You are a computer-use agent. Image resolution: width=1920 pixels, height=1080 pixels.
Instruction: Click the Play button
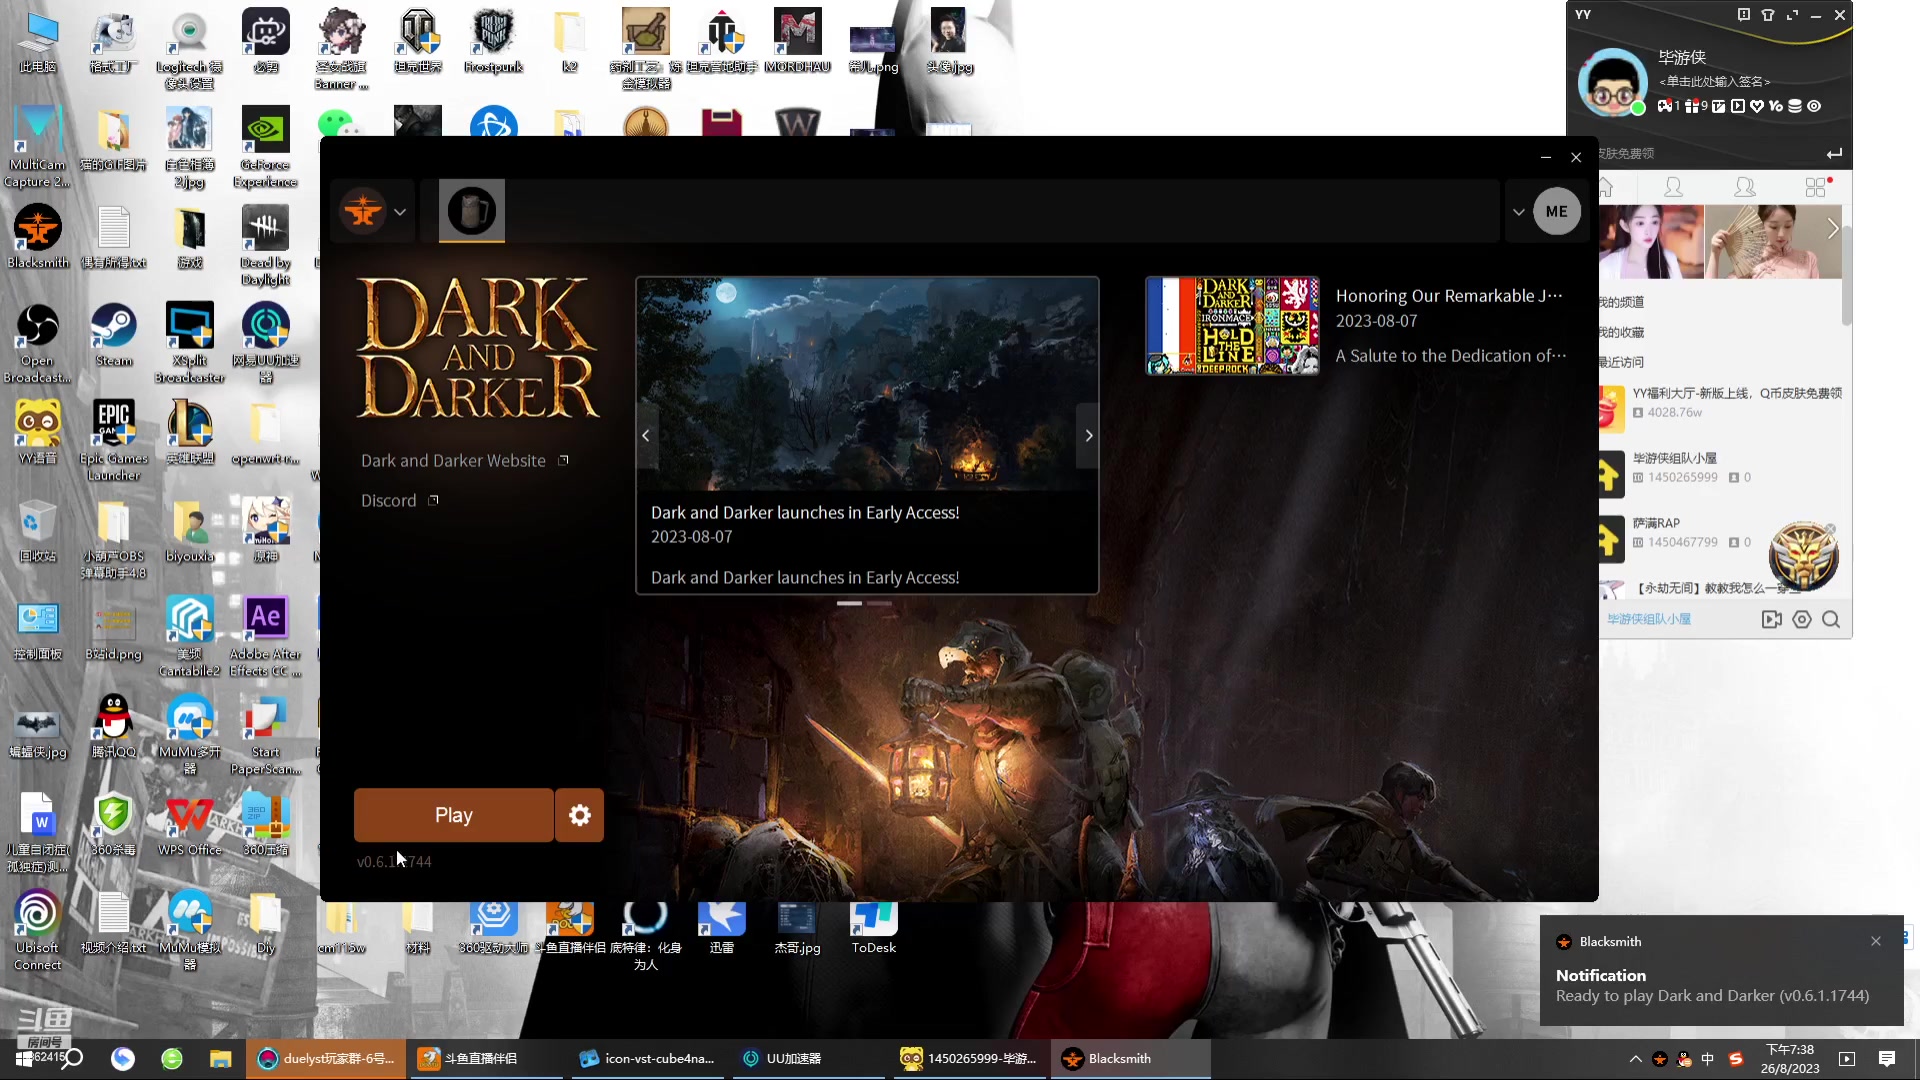[453, 815]
